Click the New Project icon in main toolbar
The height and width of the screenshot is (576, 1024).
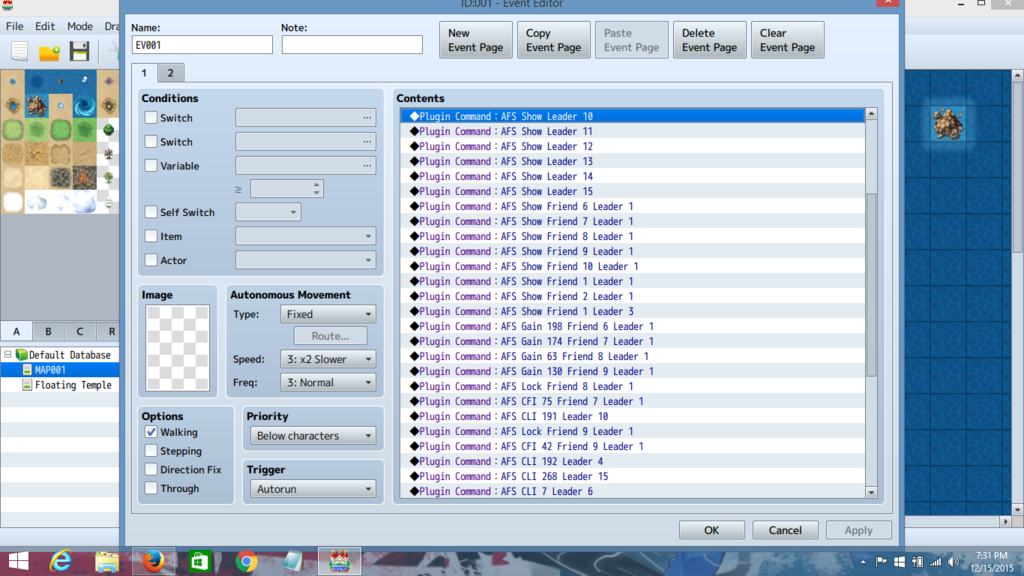point(20,51)
